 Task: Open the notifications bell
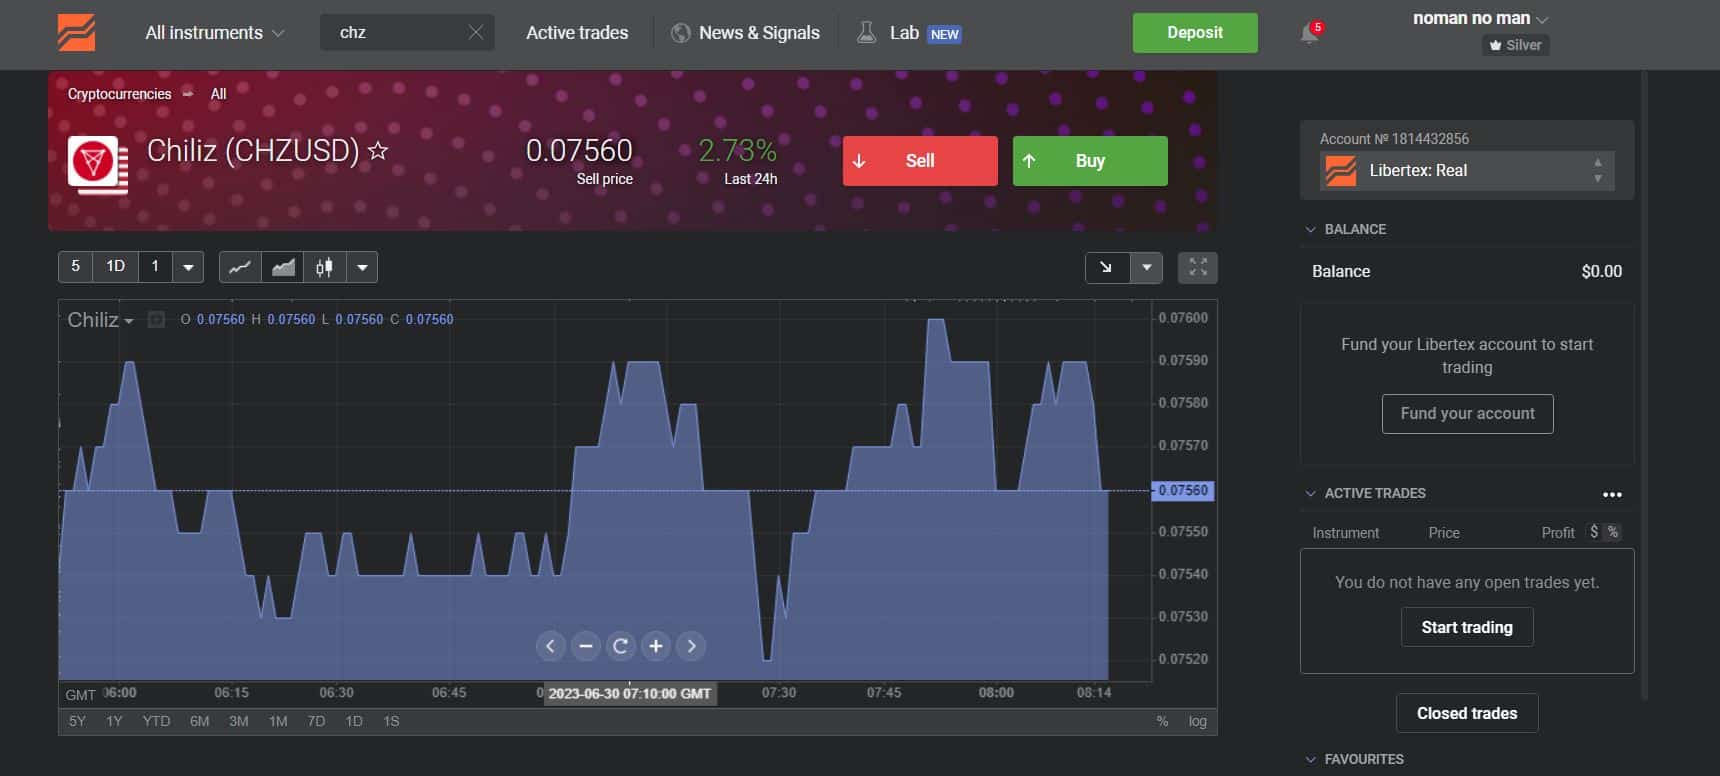click(1309, 33)
